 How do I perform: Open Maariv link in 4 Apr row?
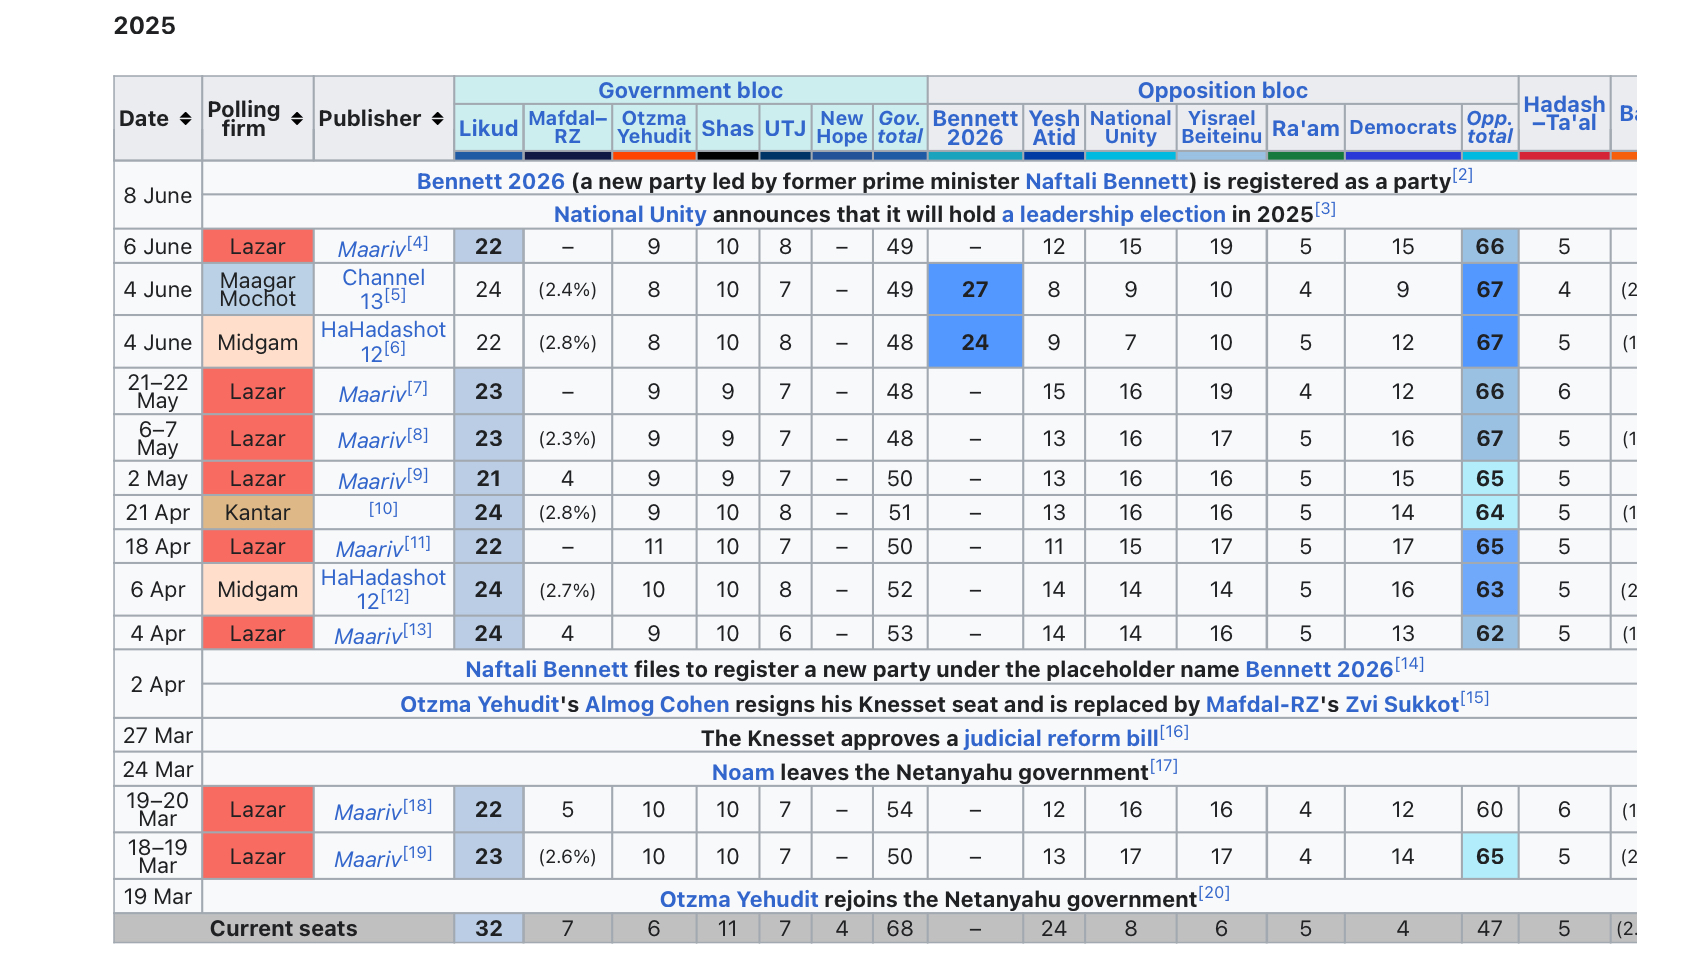pyautogui.click(x=368, y=636)
